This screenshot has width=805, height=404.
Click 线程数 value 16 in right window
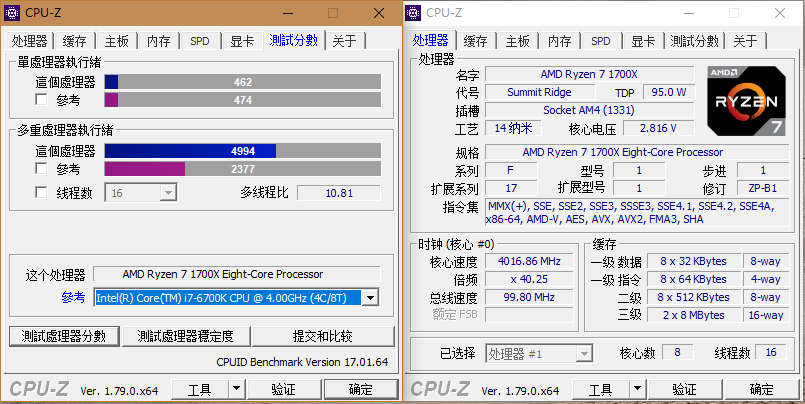771,352
